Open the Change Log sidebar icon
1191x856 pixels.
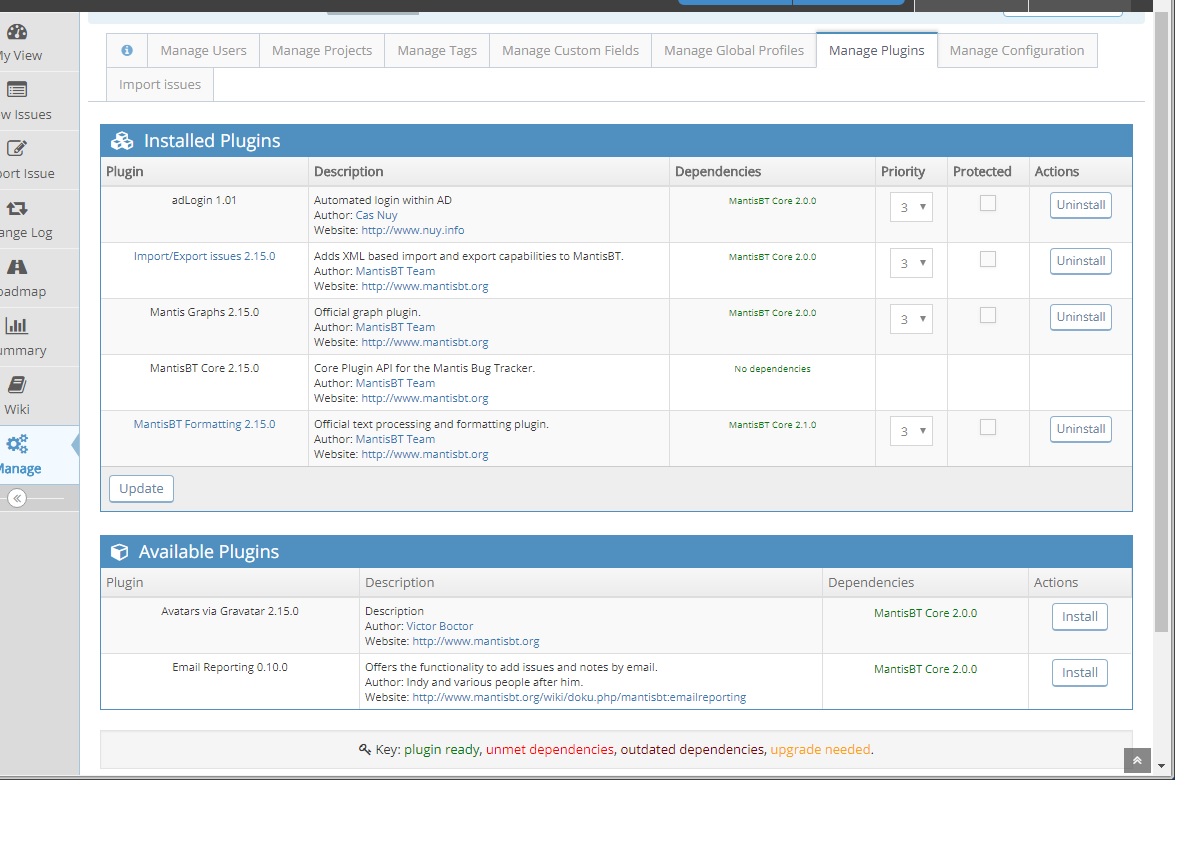(x=17, y=208)
